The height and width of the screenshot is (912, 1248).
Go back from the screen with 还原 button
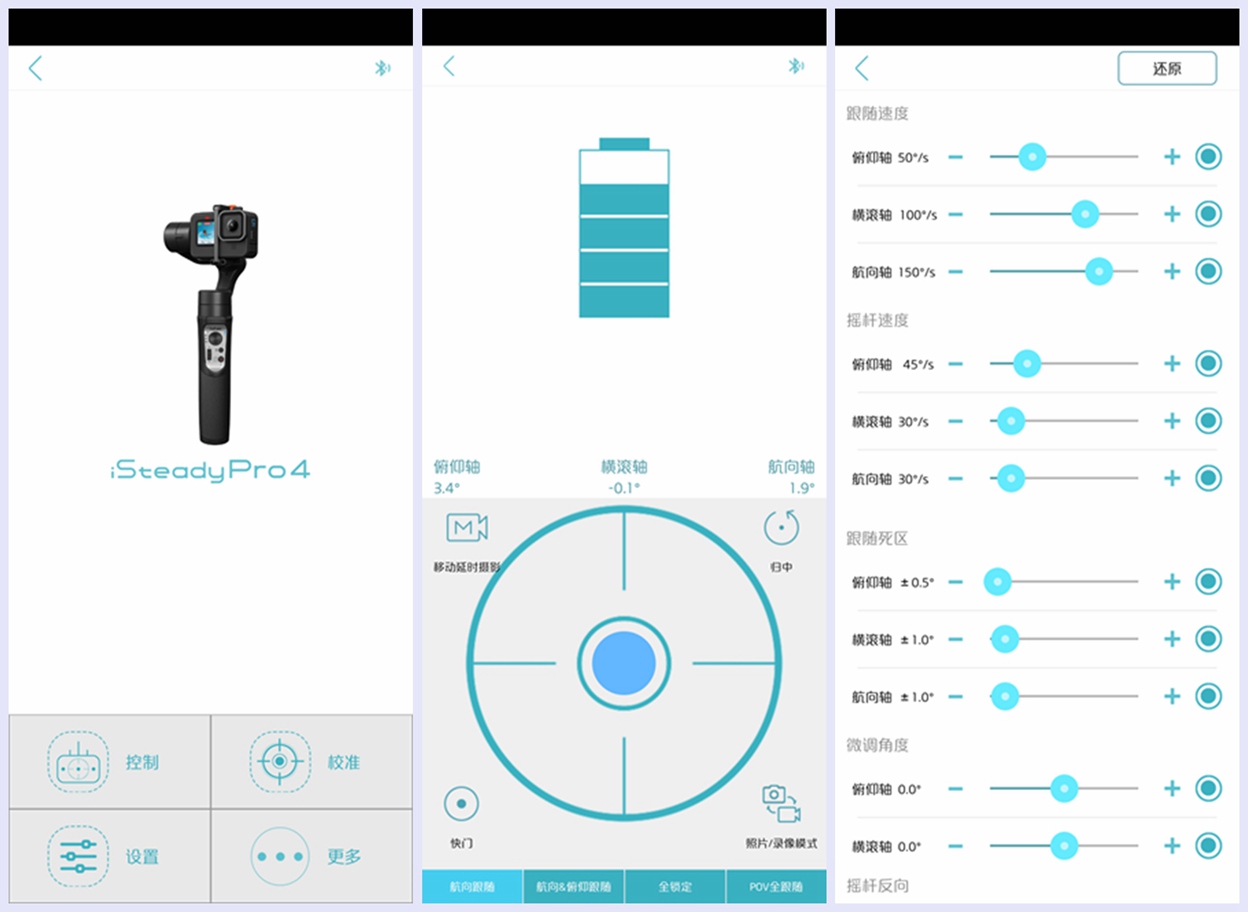[862, 68]
